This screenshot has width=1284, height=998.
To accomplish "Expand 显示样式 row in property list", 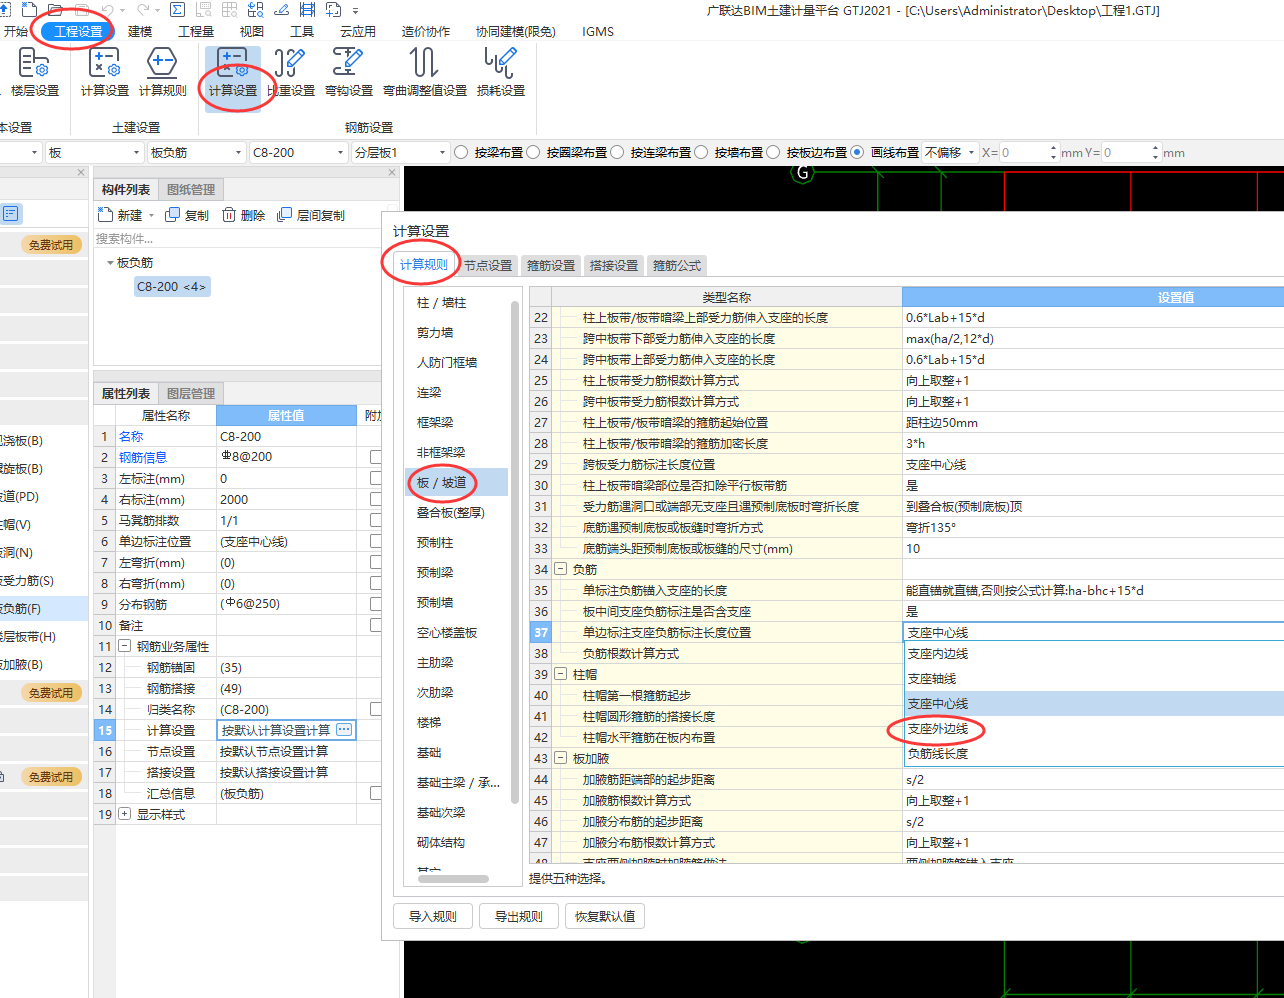I will (x=124, y=814).
